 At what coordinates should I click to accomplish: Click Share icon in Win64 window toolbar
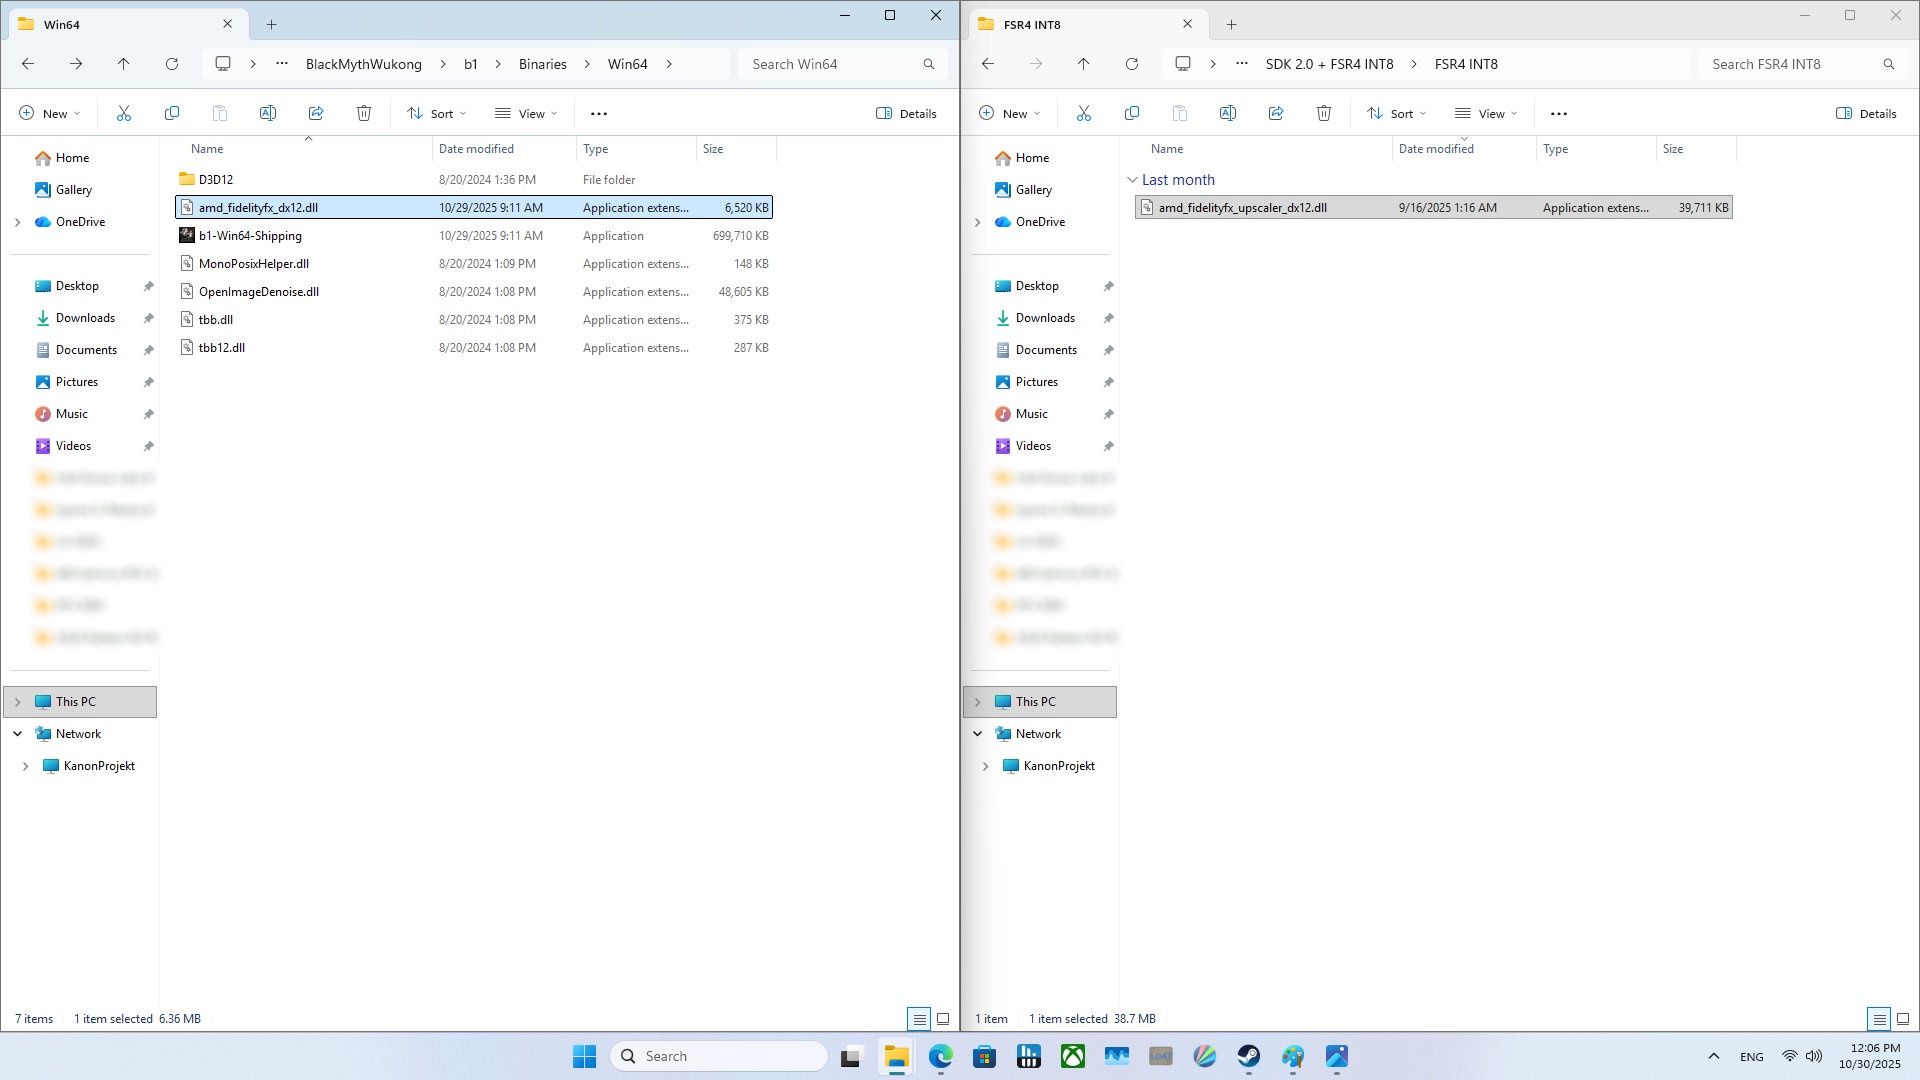click(316, 113)
